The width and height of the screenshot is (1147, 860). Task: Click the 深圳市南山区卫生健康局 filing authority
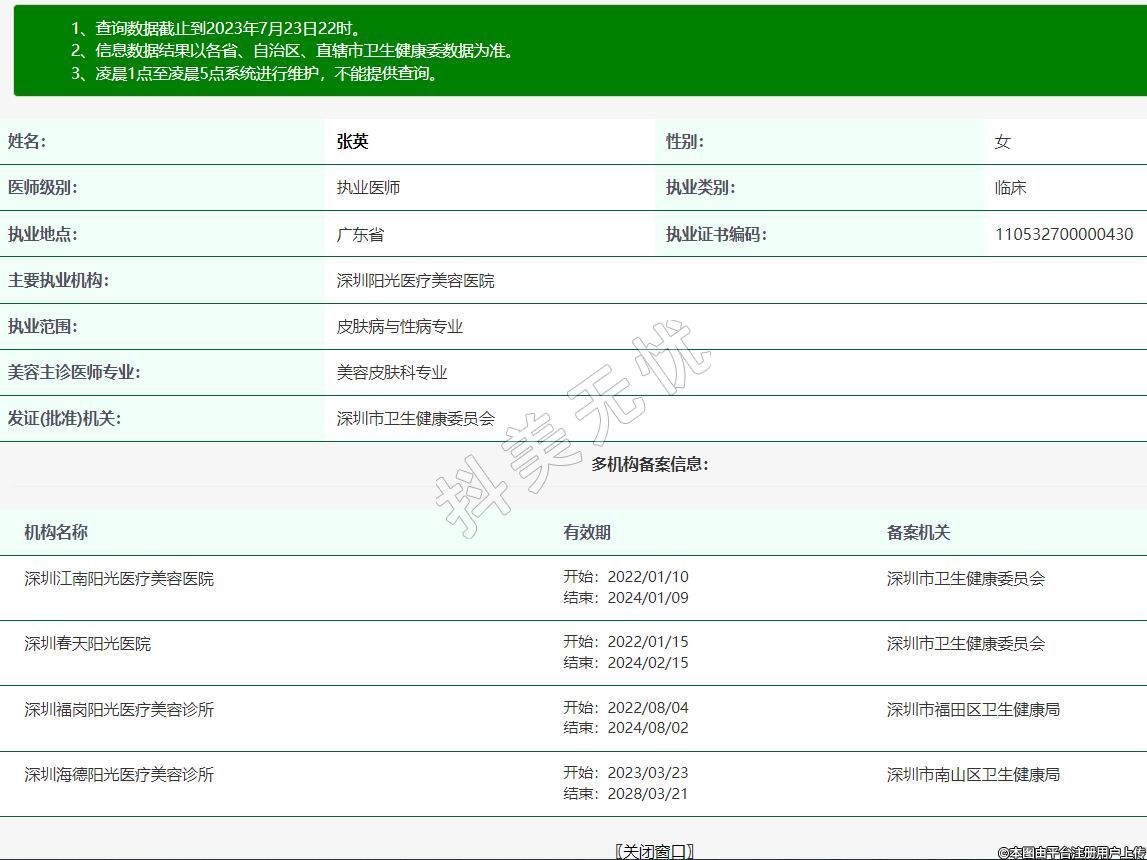[972, 775]
